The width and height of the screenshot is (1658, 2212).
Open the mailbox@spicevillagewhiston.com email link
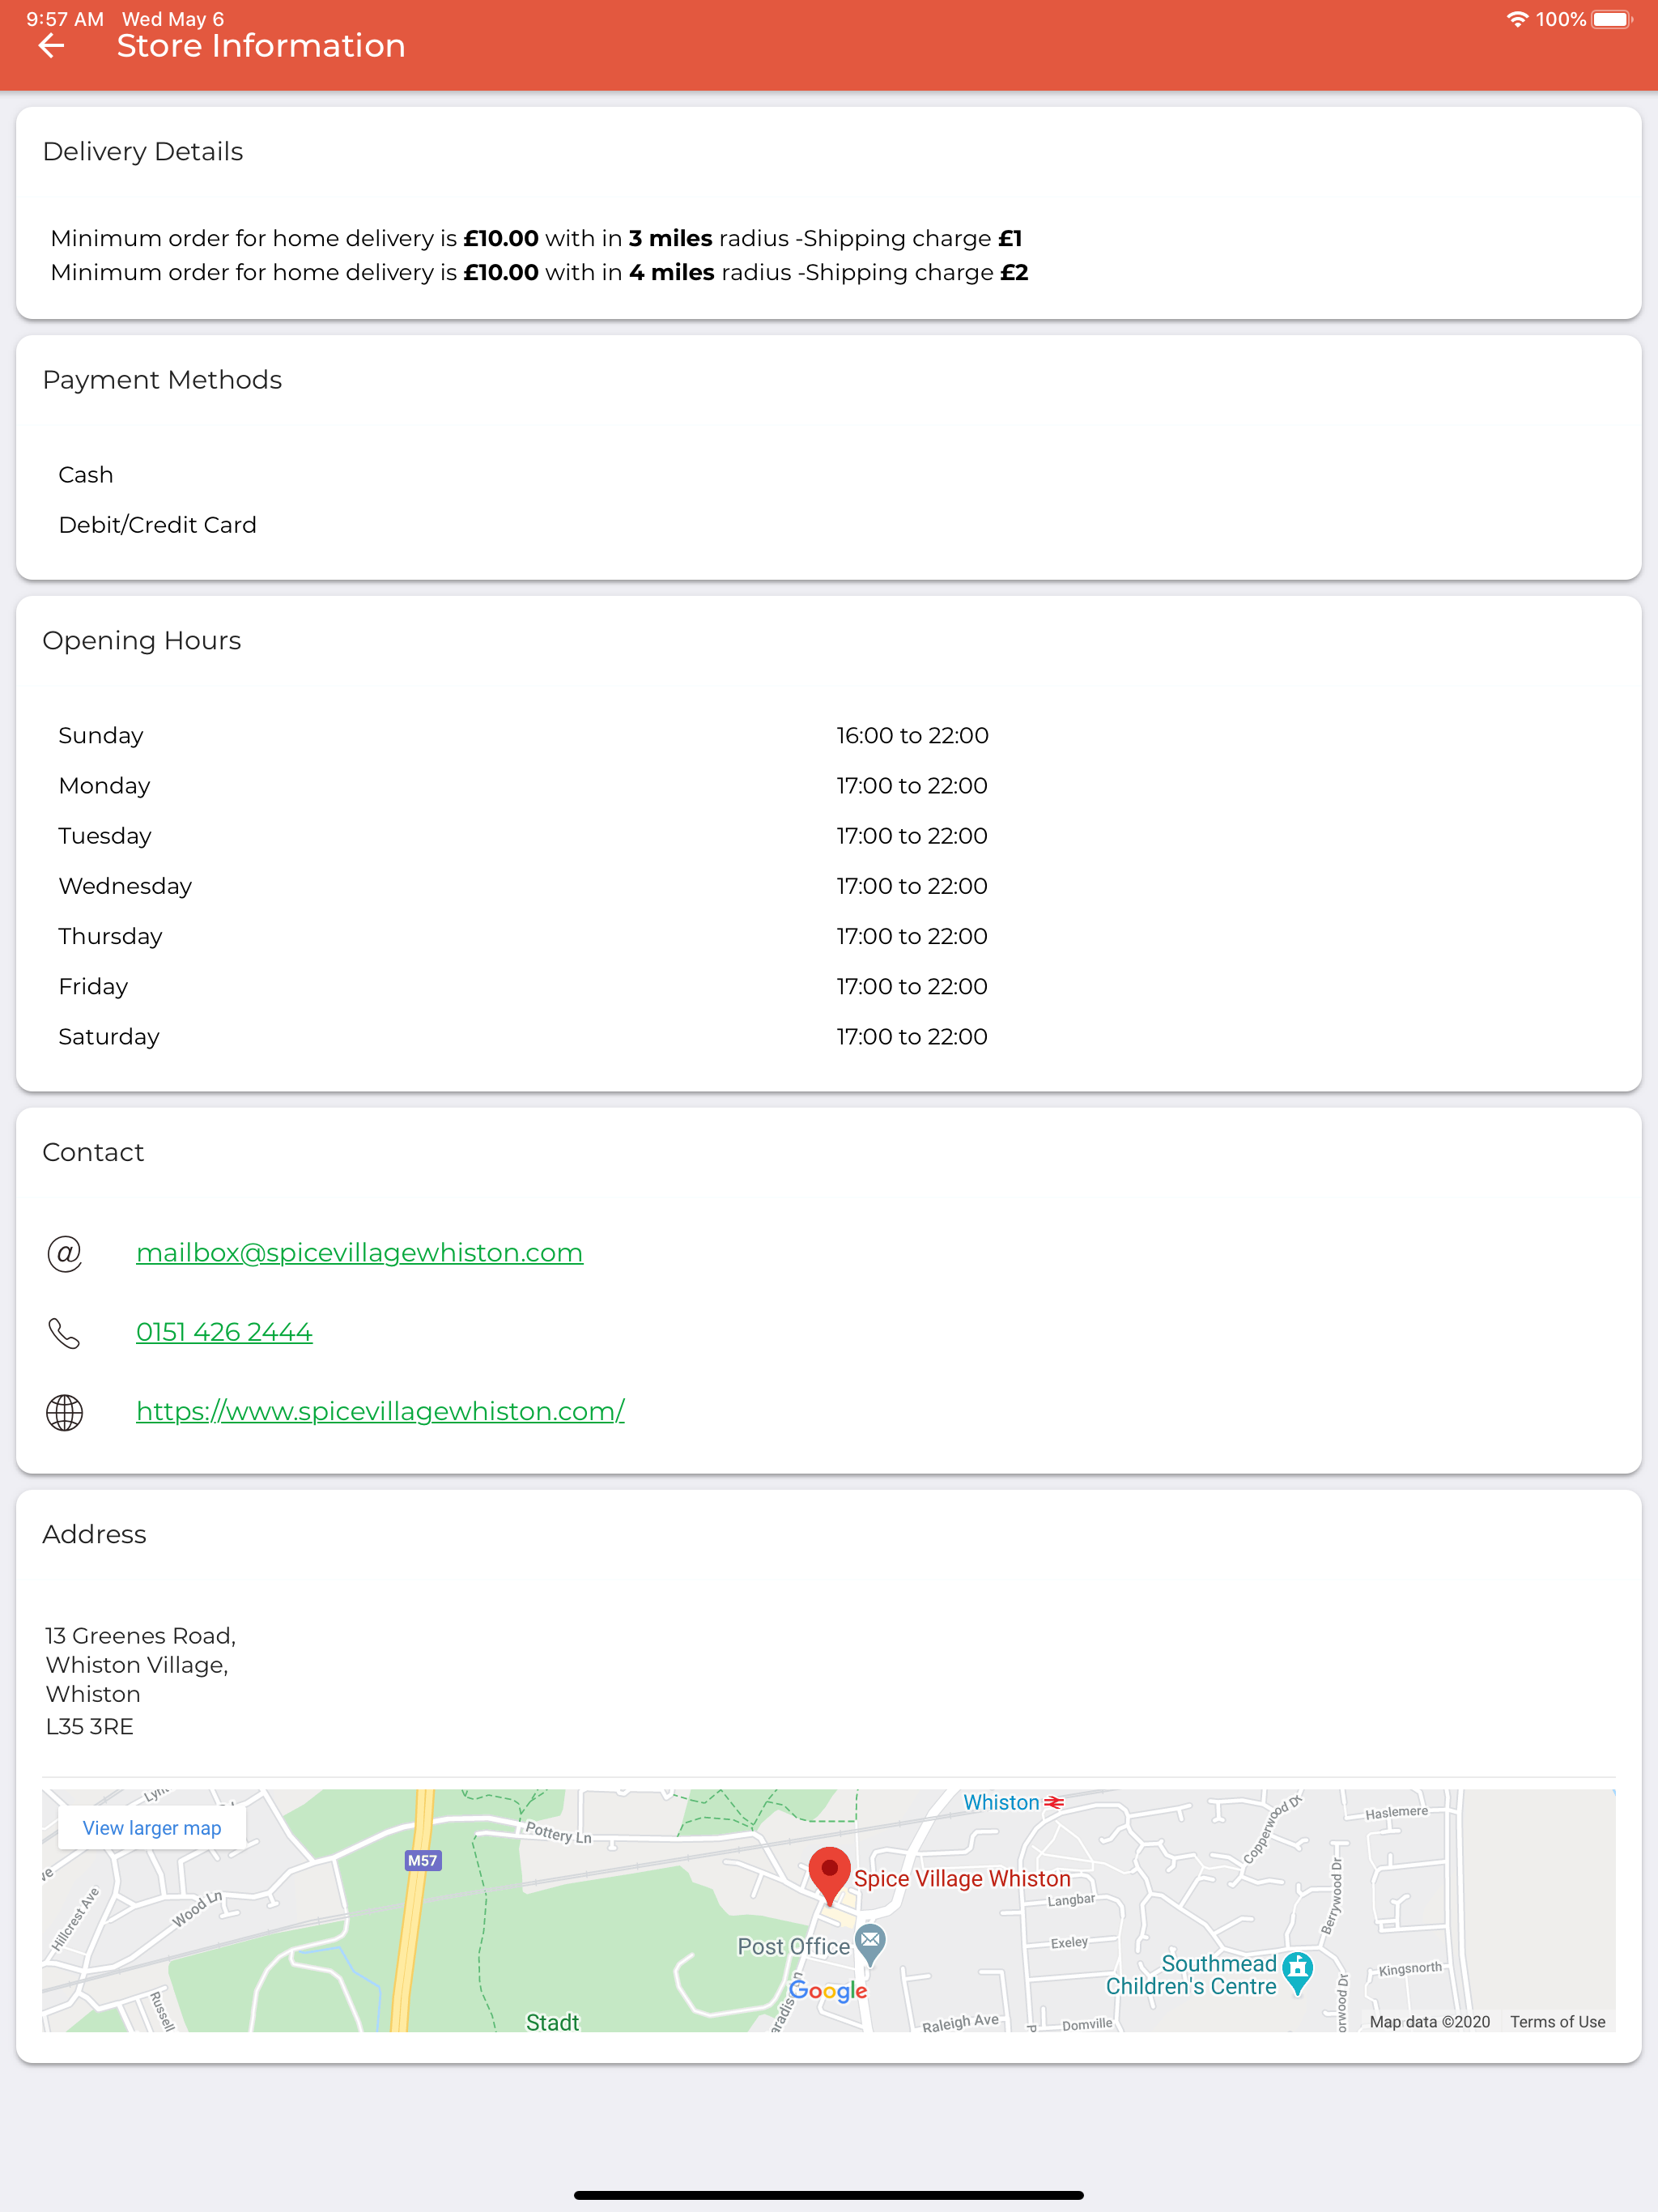point(359,1252)
